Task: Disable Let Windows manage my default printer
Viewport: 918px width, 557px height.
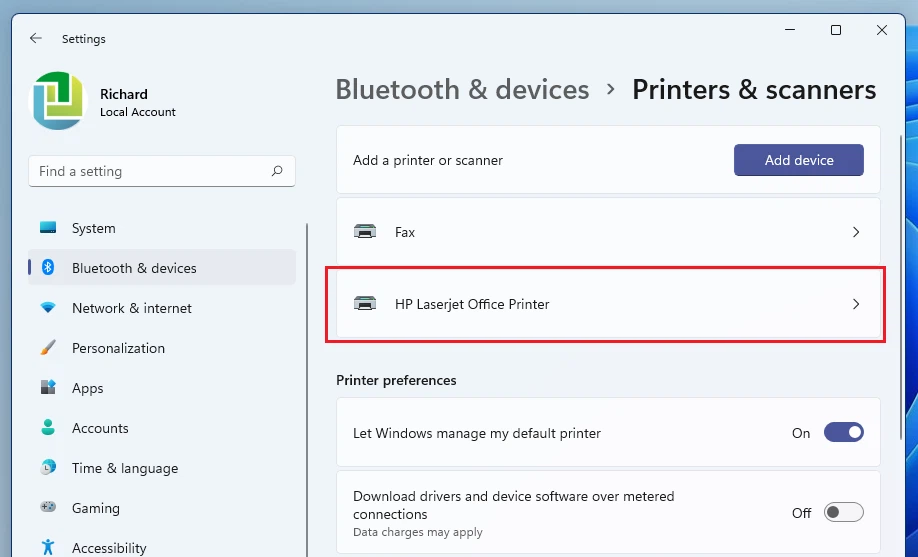Action: click(843, 433)
